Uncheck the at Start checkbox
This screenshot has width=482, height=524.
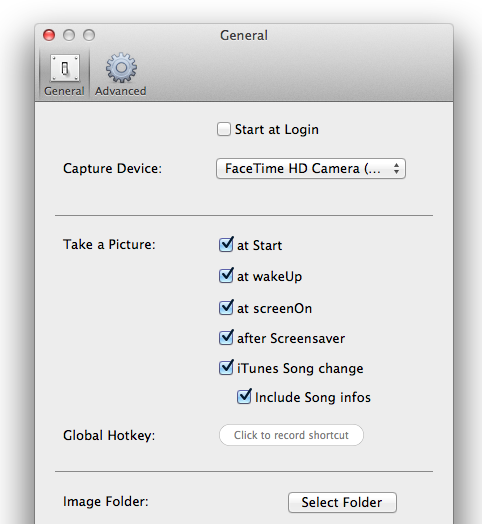point(226,245)
